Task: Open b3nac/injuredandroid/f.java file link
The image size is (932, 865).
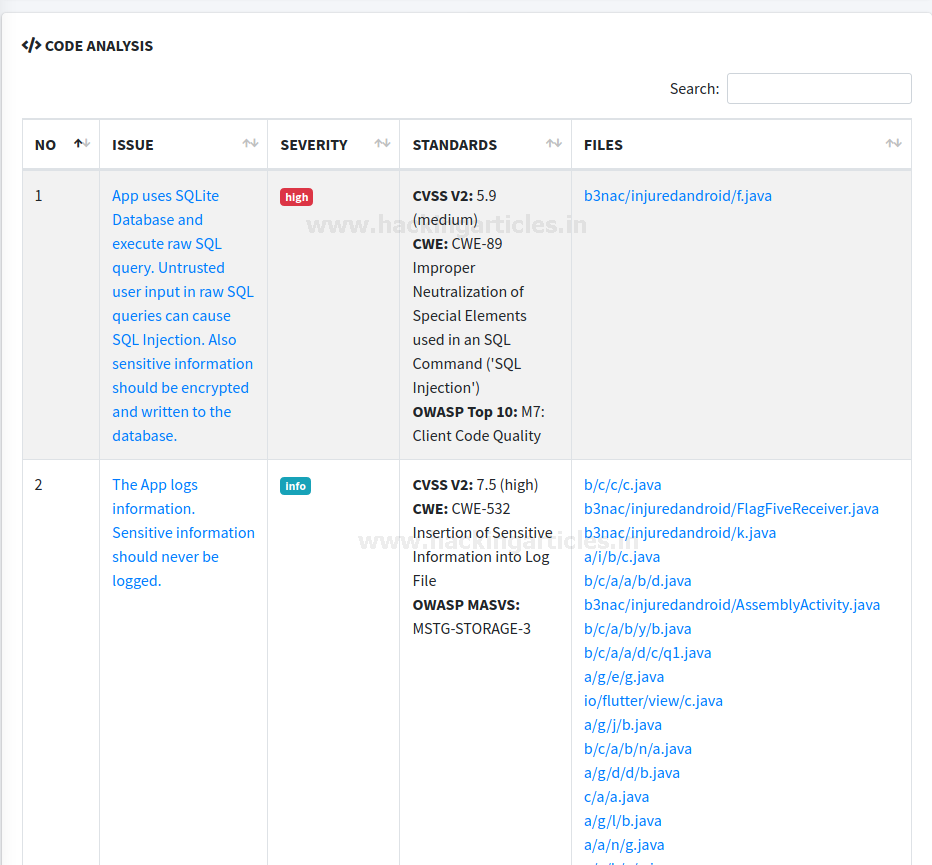Action: (677, 196)
